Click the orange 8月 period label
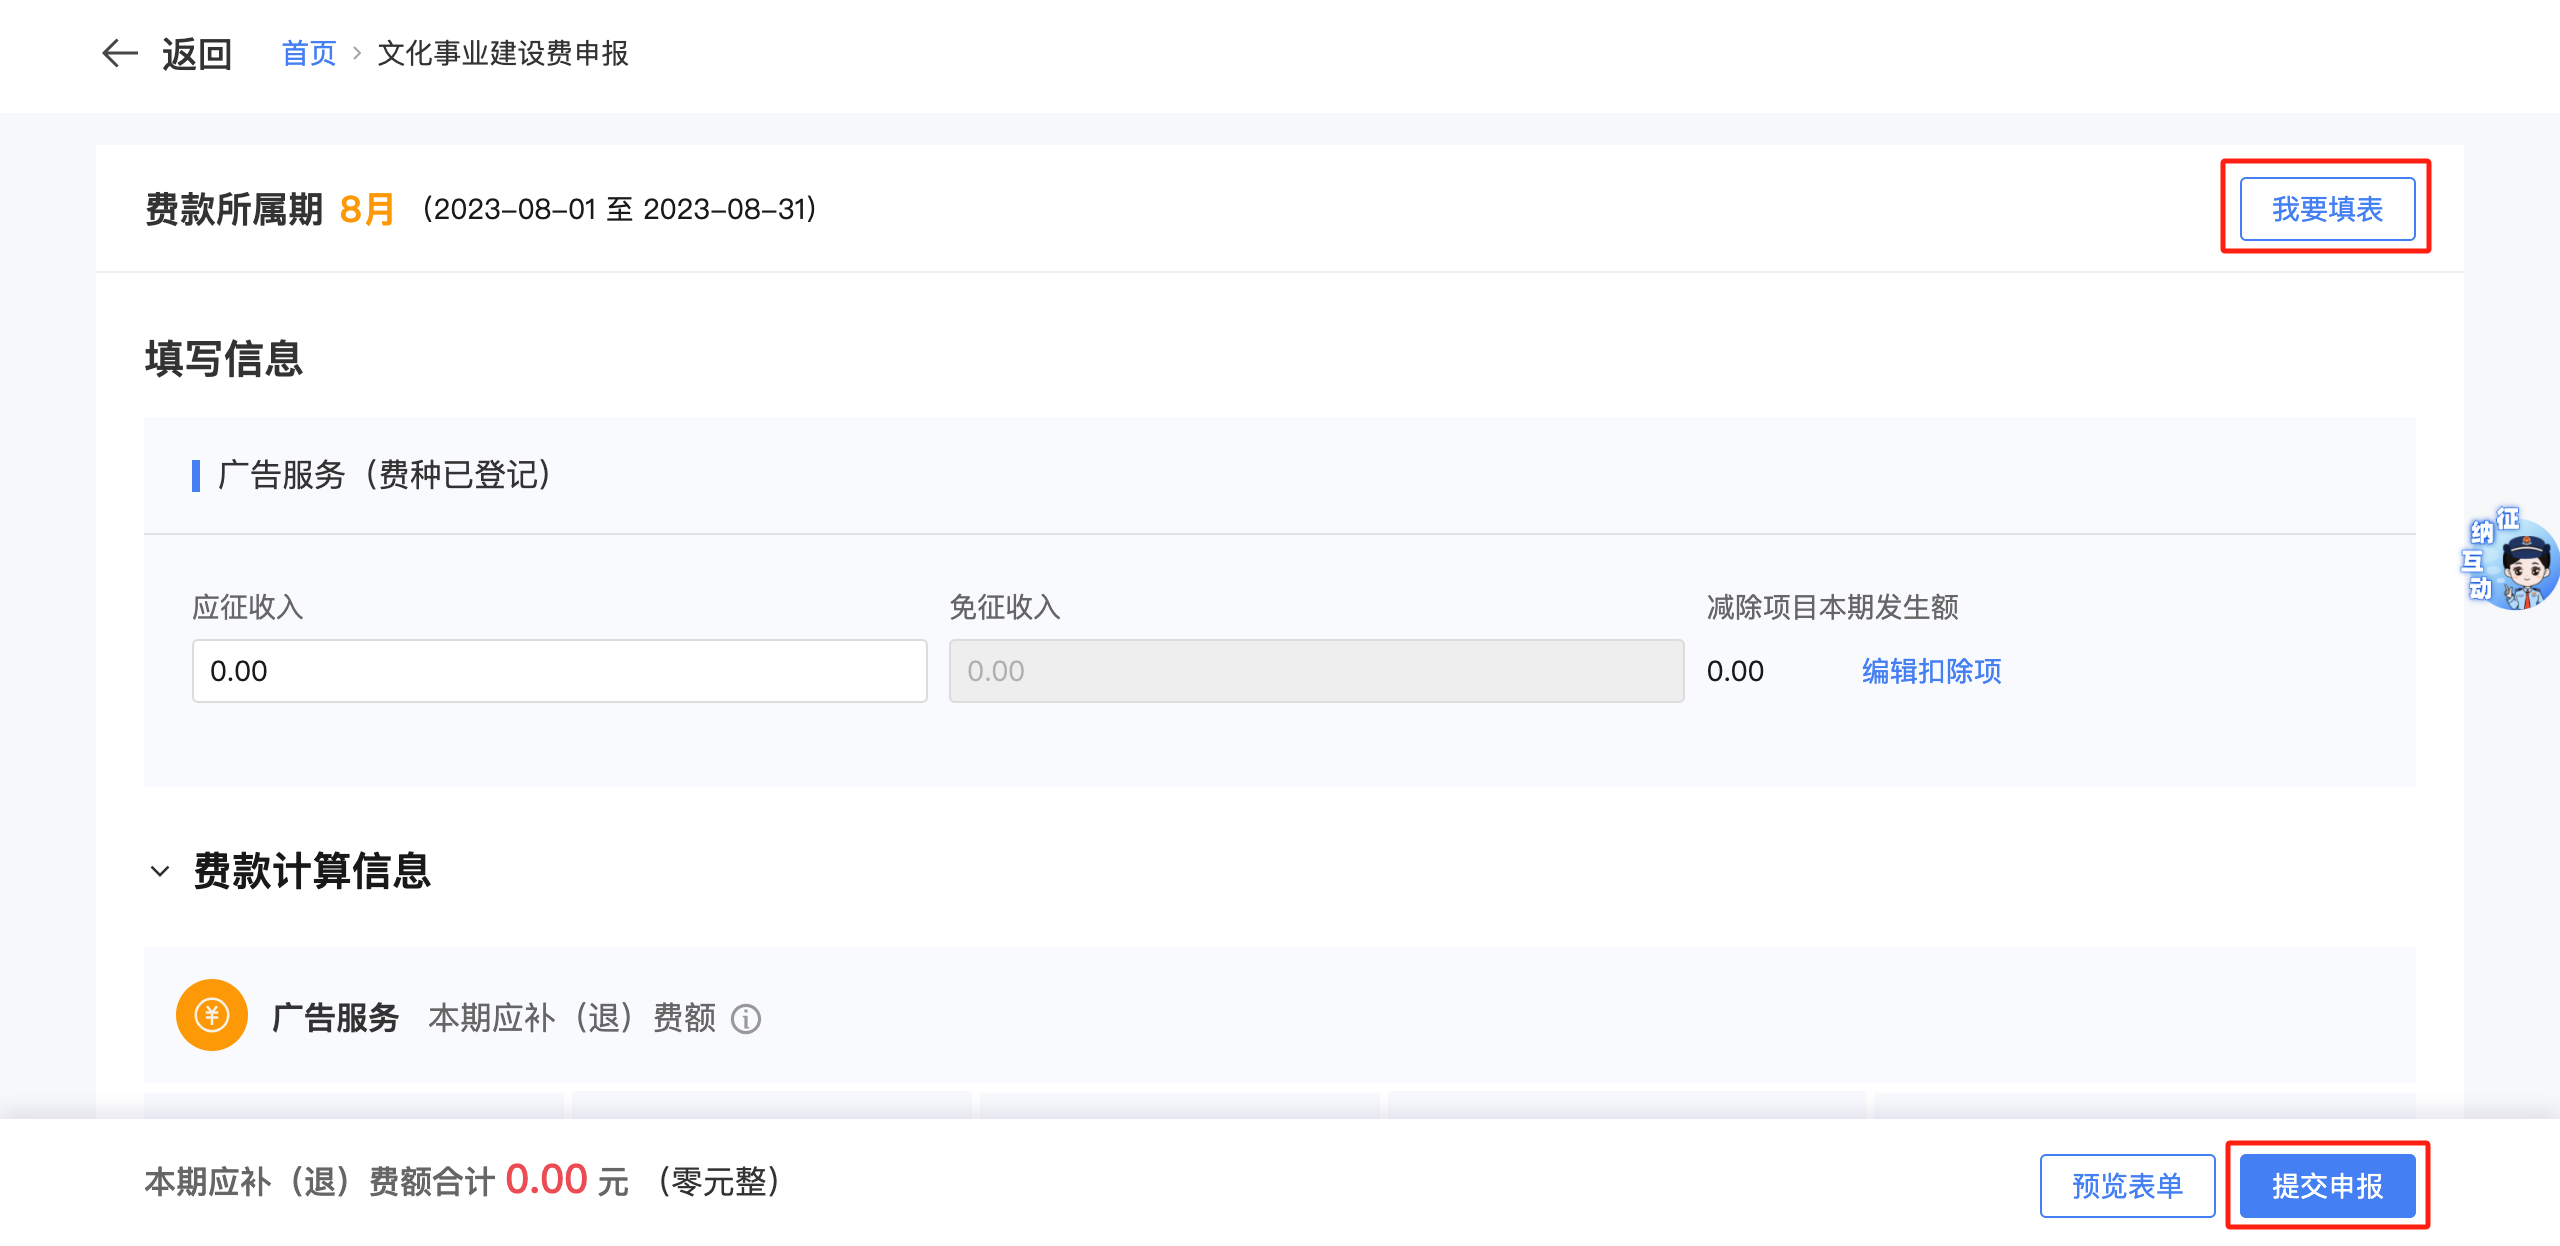Viewport: 2560px width, 1246px height. click(367, 210)
